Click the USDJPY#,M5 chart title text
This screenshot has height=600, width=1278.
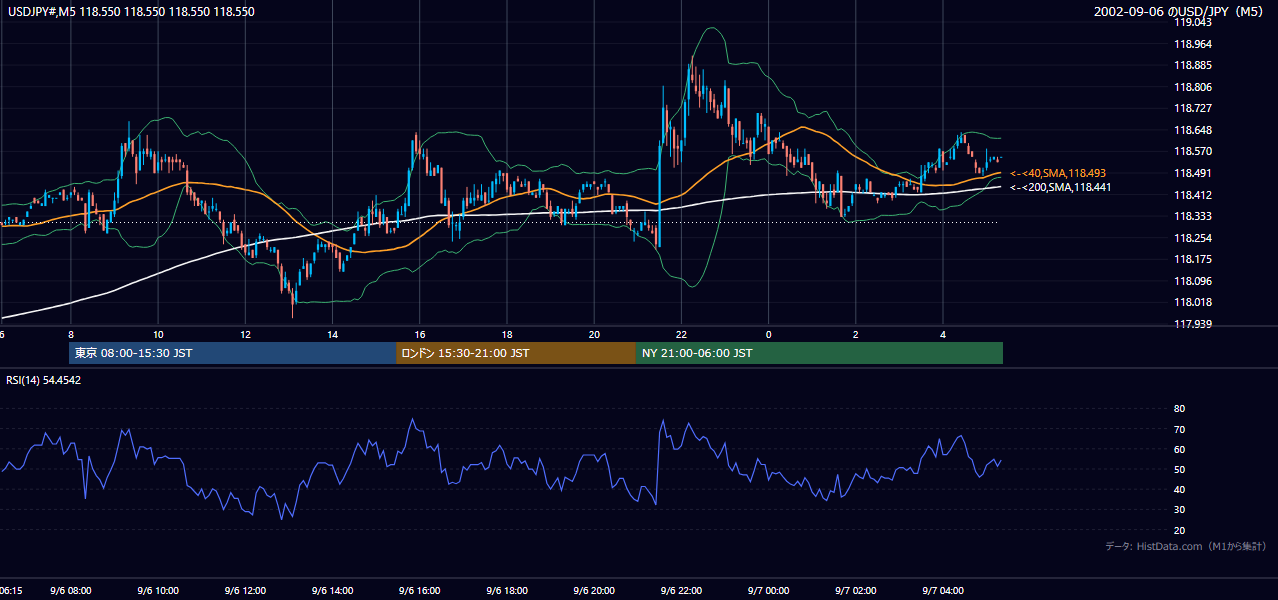129,12
